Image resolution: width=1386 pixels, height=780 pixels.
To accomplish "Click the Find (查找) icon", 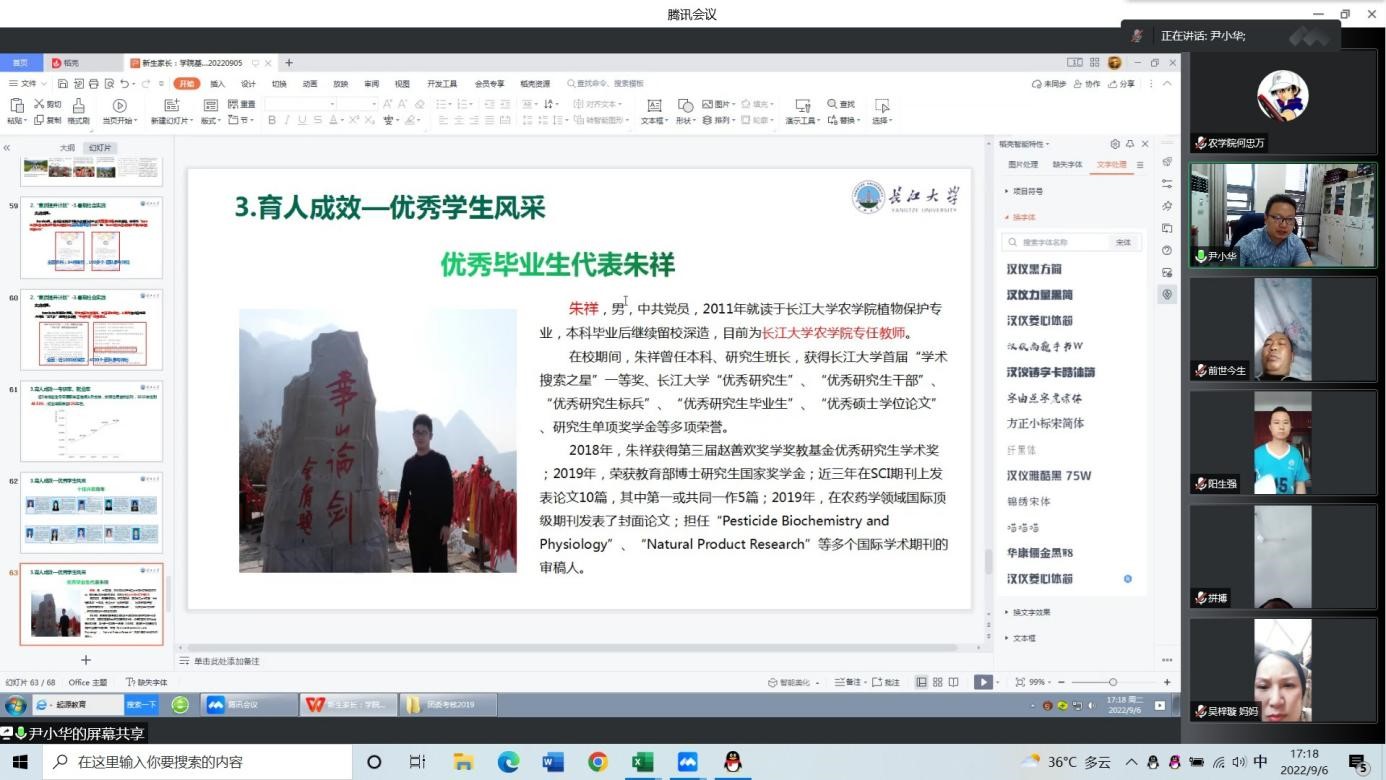I will coord(841,104).
